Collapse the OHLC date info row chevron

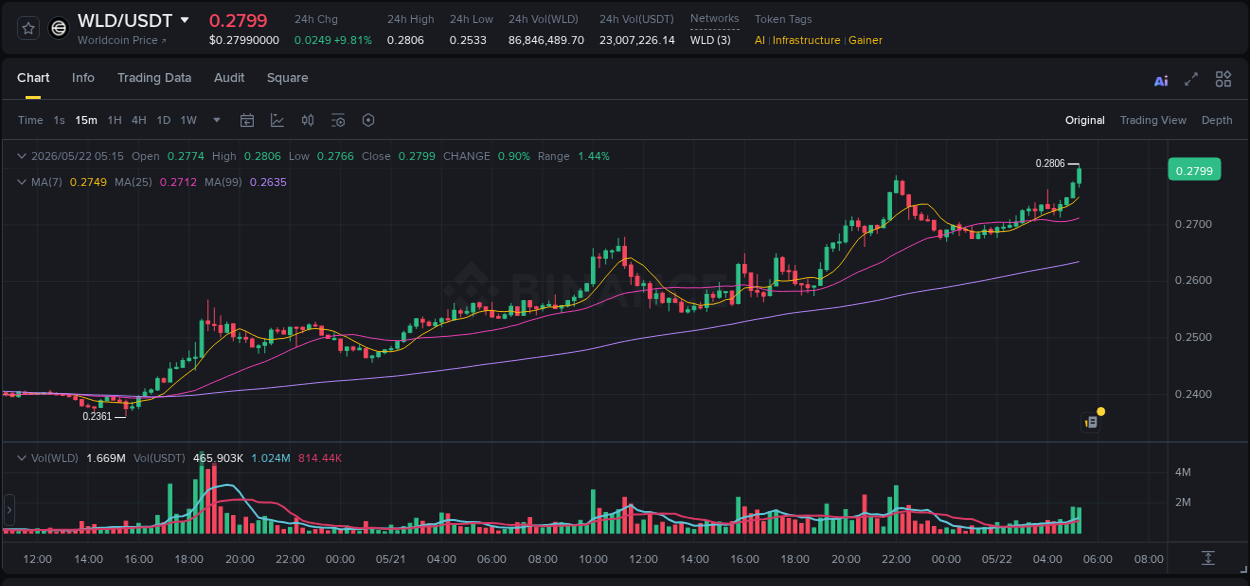point(22,156)
